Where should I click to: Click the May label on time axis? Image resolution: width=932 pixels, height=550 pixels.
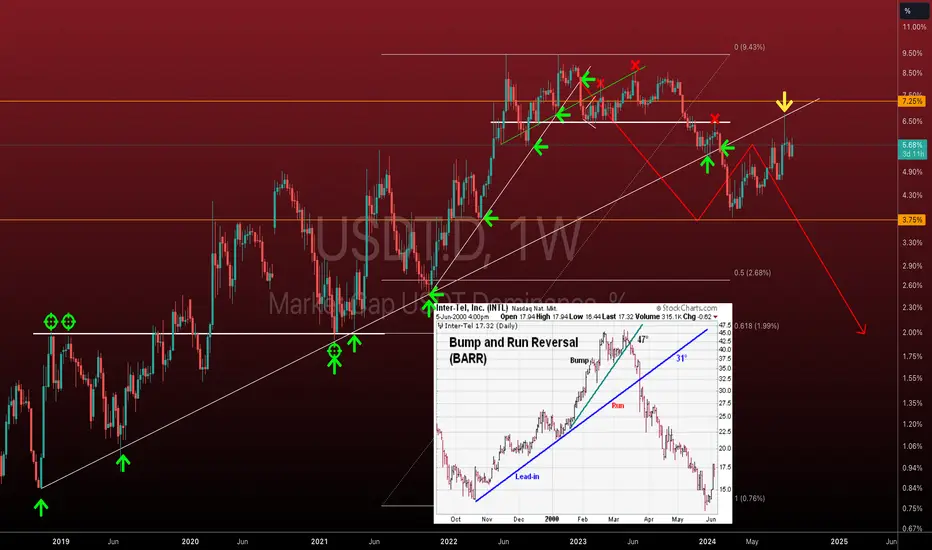(752, 542)
